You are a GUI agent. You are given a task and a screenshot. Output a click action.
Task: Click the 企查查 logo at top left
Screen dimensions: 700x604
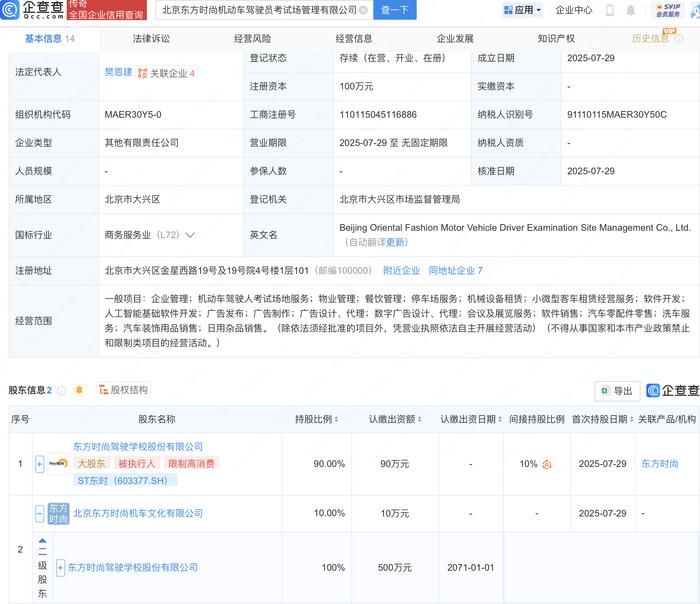[32, 9]
